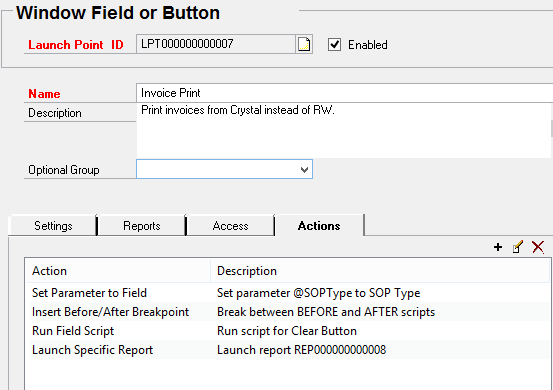Uncheck the Enabled checkbox

pos(334,45)
